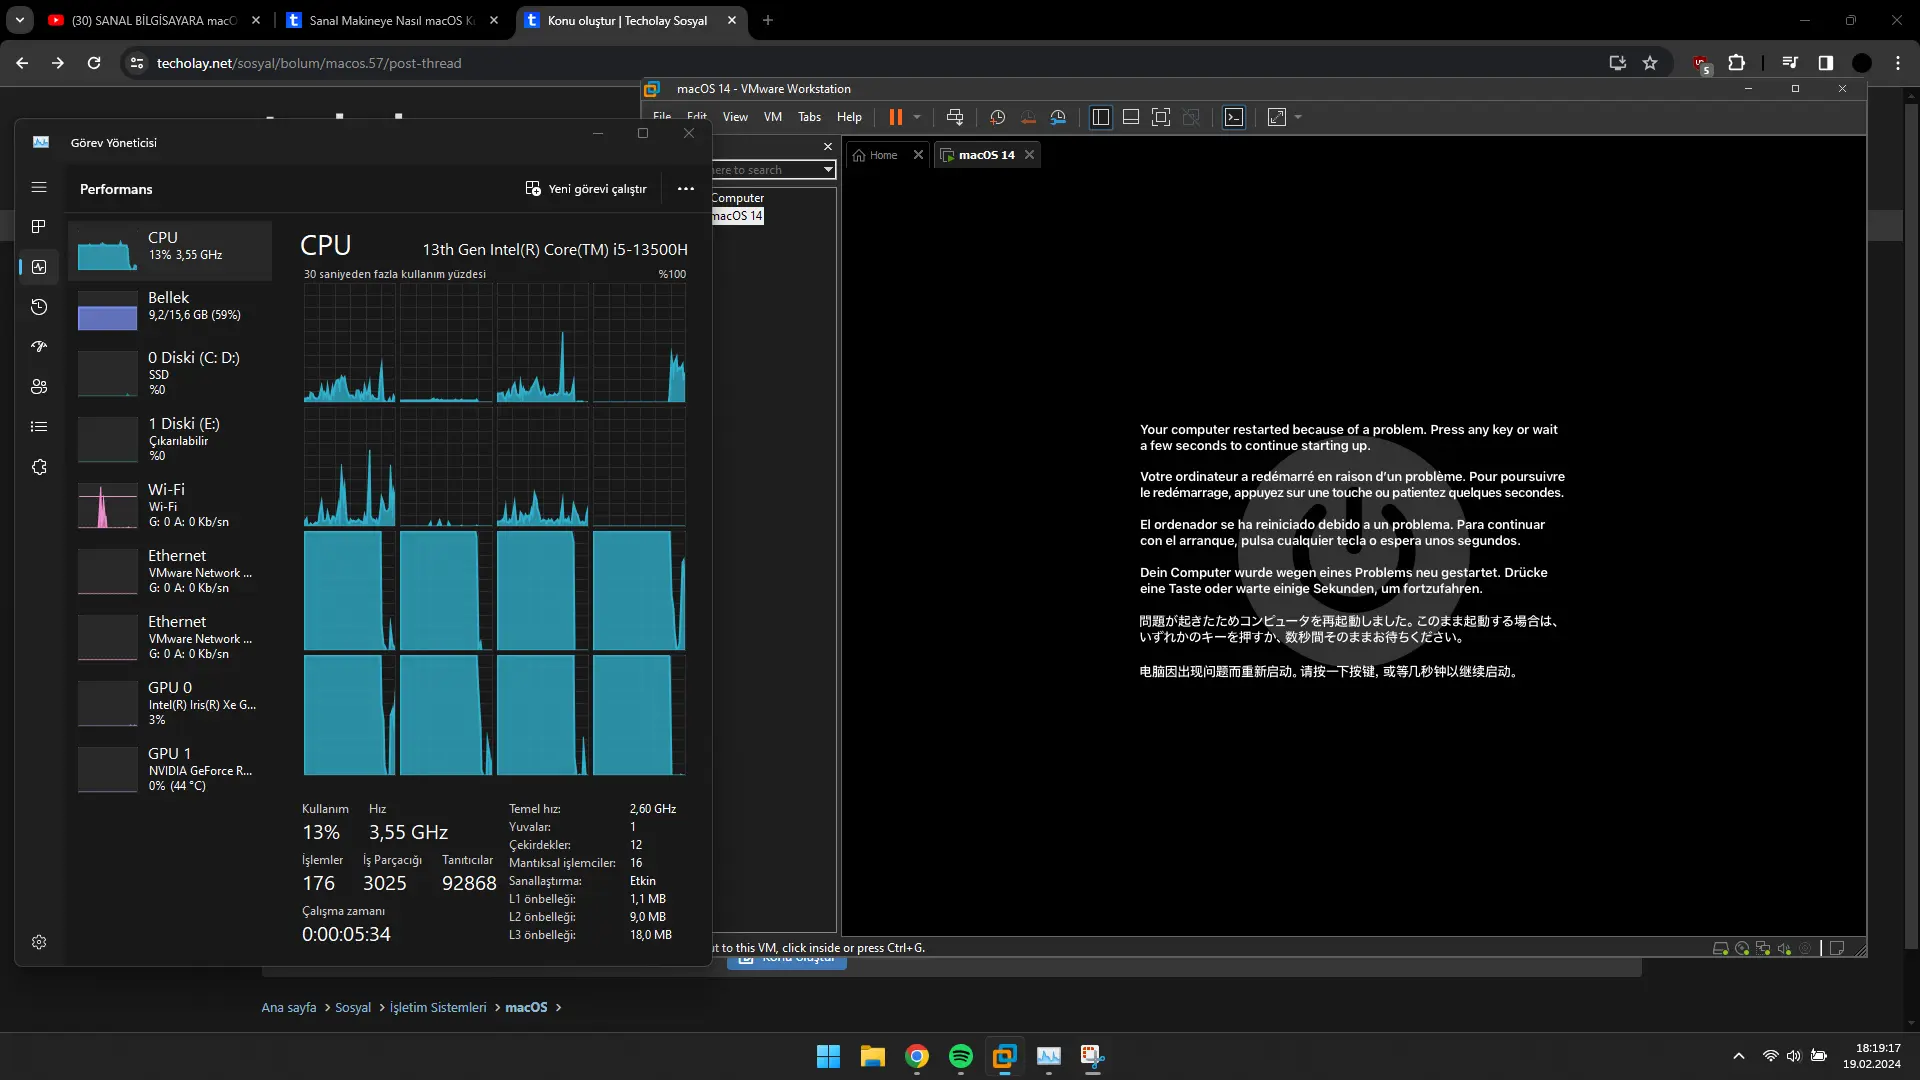
Task: Select the CPU performance item
Action: [x=170, y=250]
